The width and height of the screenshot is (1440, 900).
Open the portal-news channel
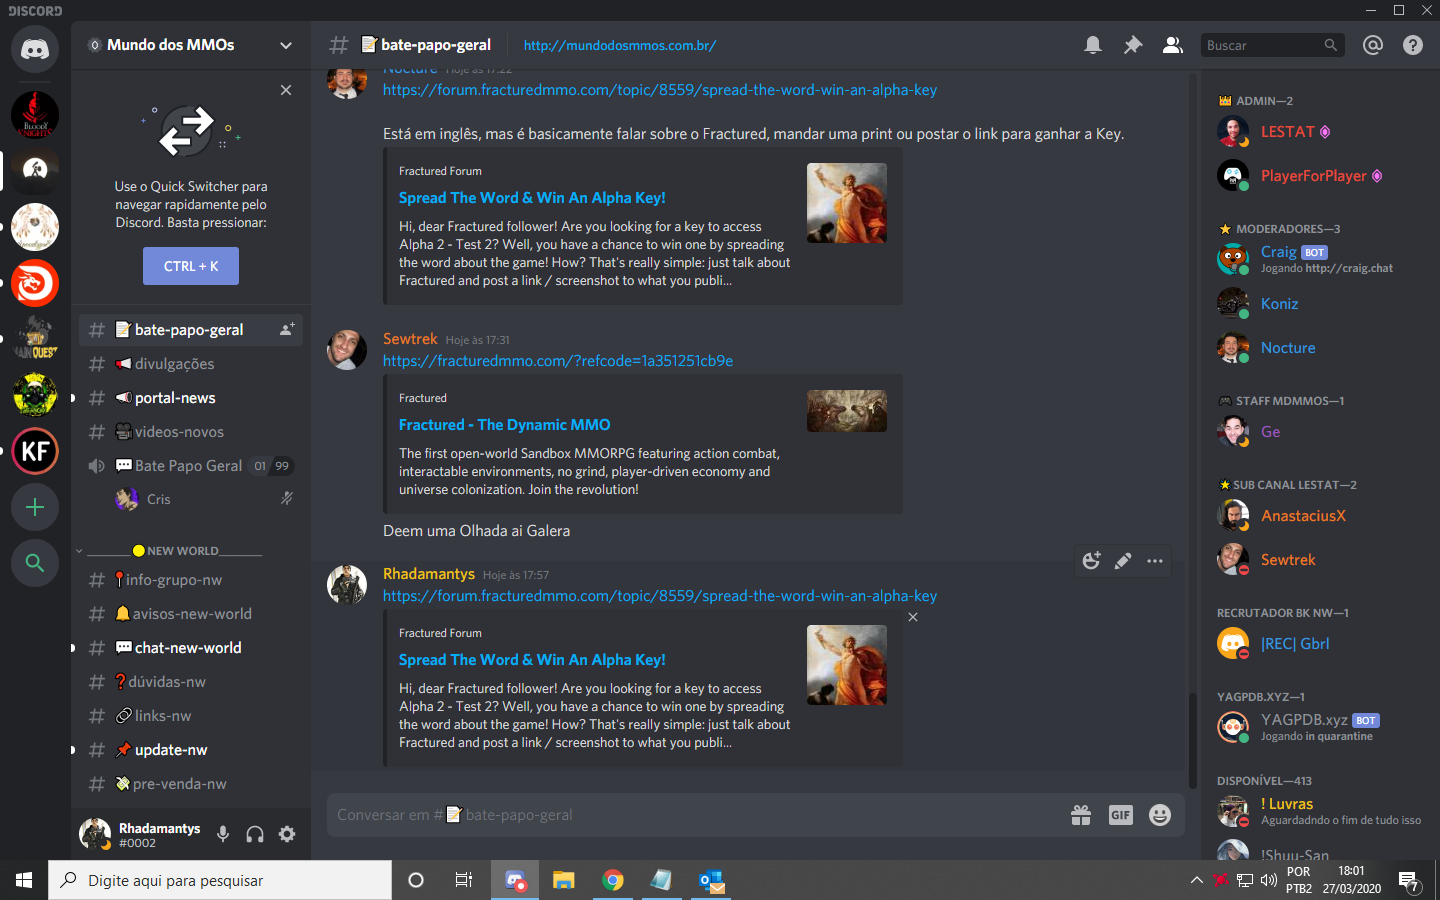[191, 398]
